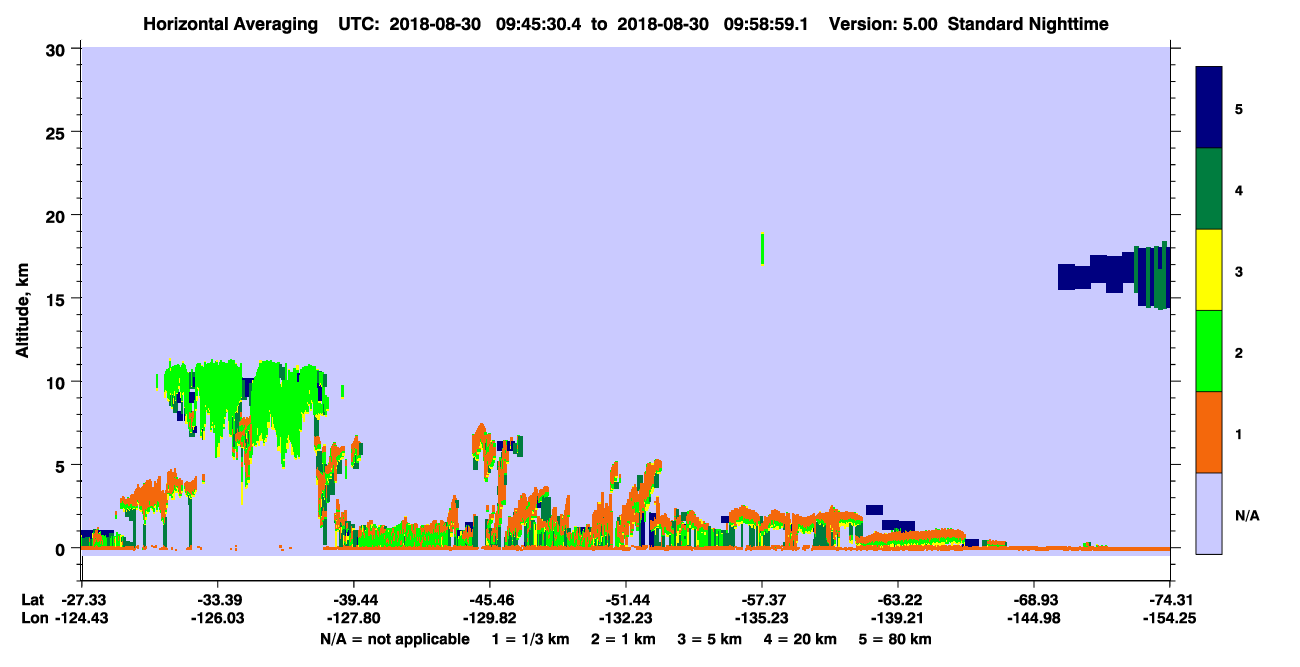Click the longitude value -154.25
The height and width of the screenshot is (667, 1300).
click(x=1170, y=618)
